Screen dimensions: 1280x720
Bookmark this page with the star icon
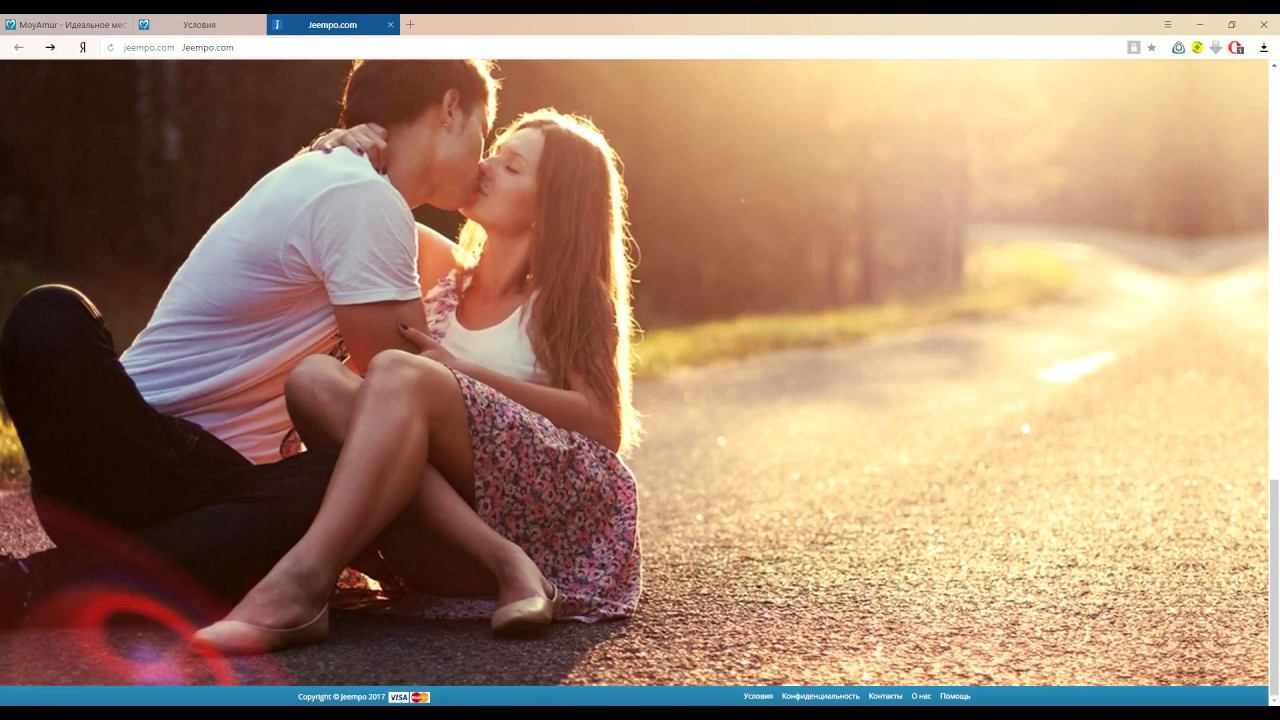[1152, 47]
